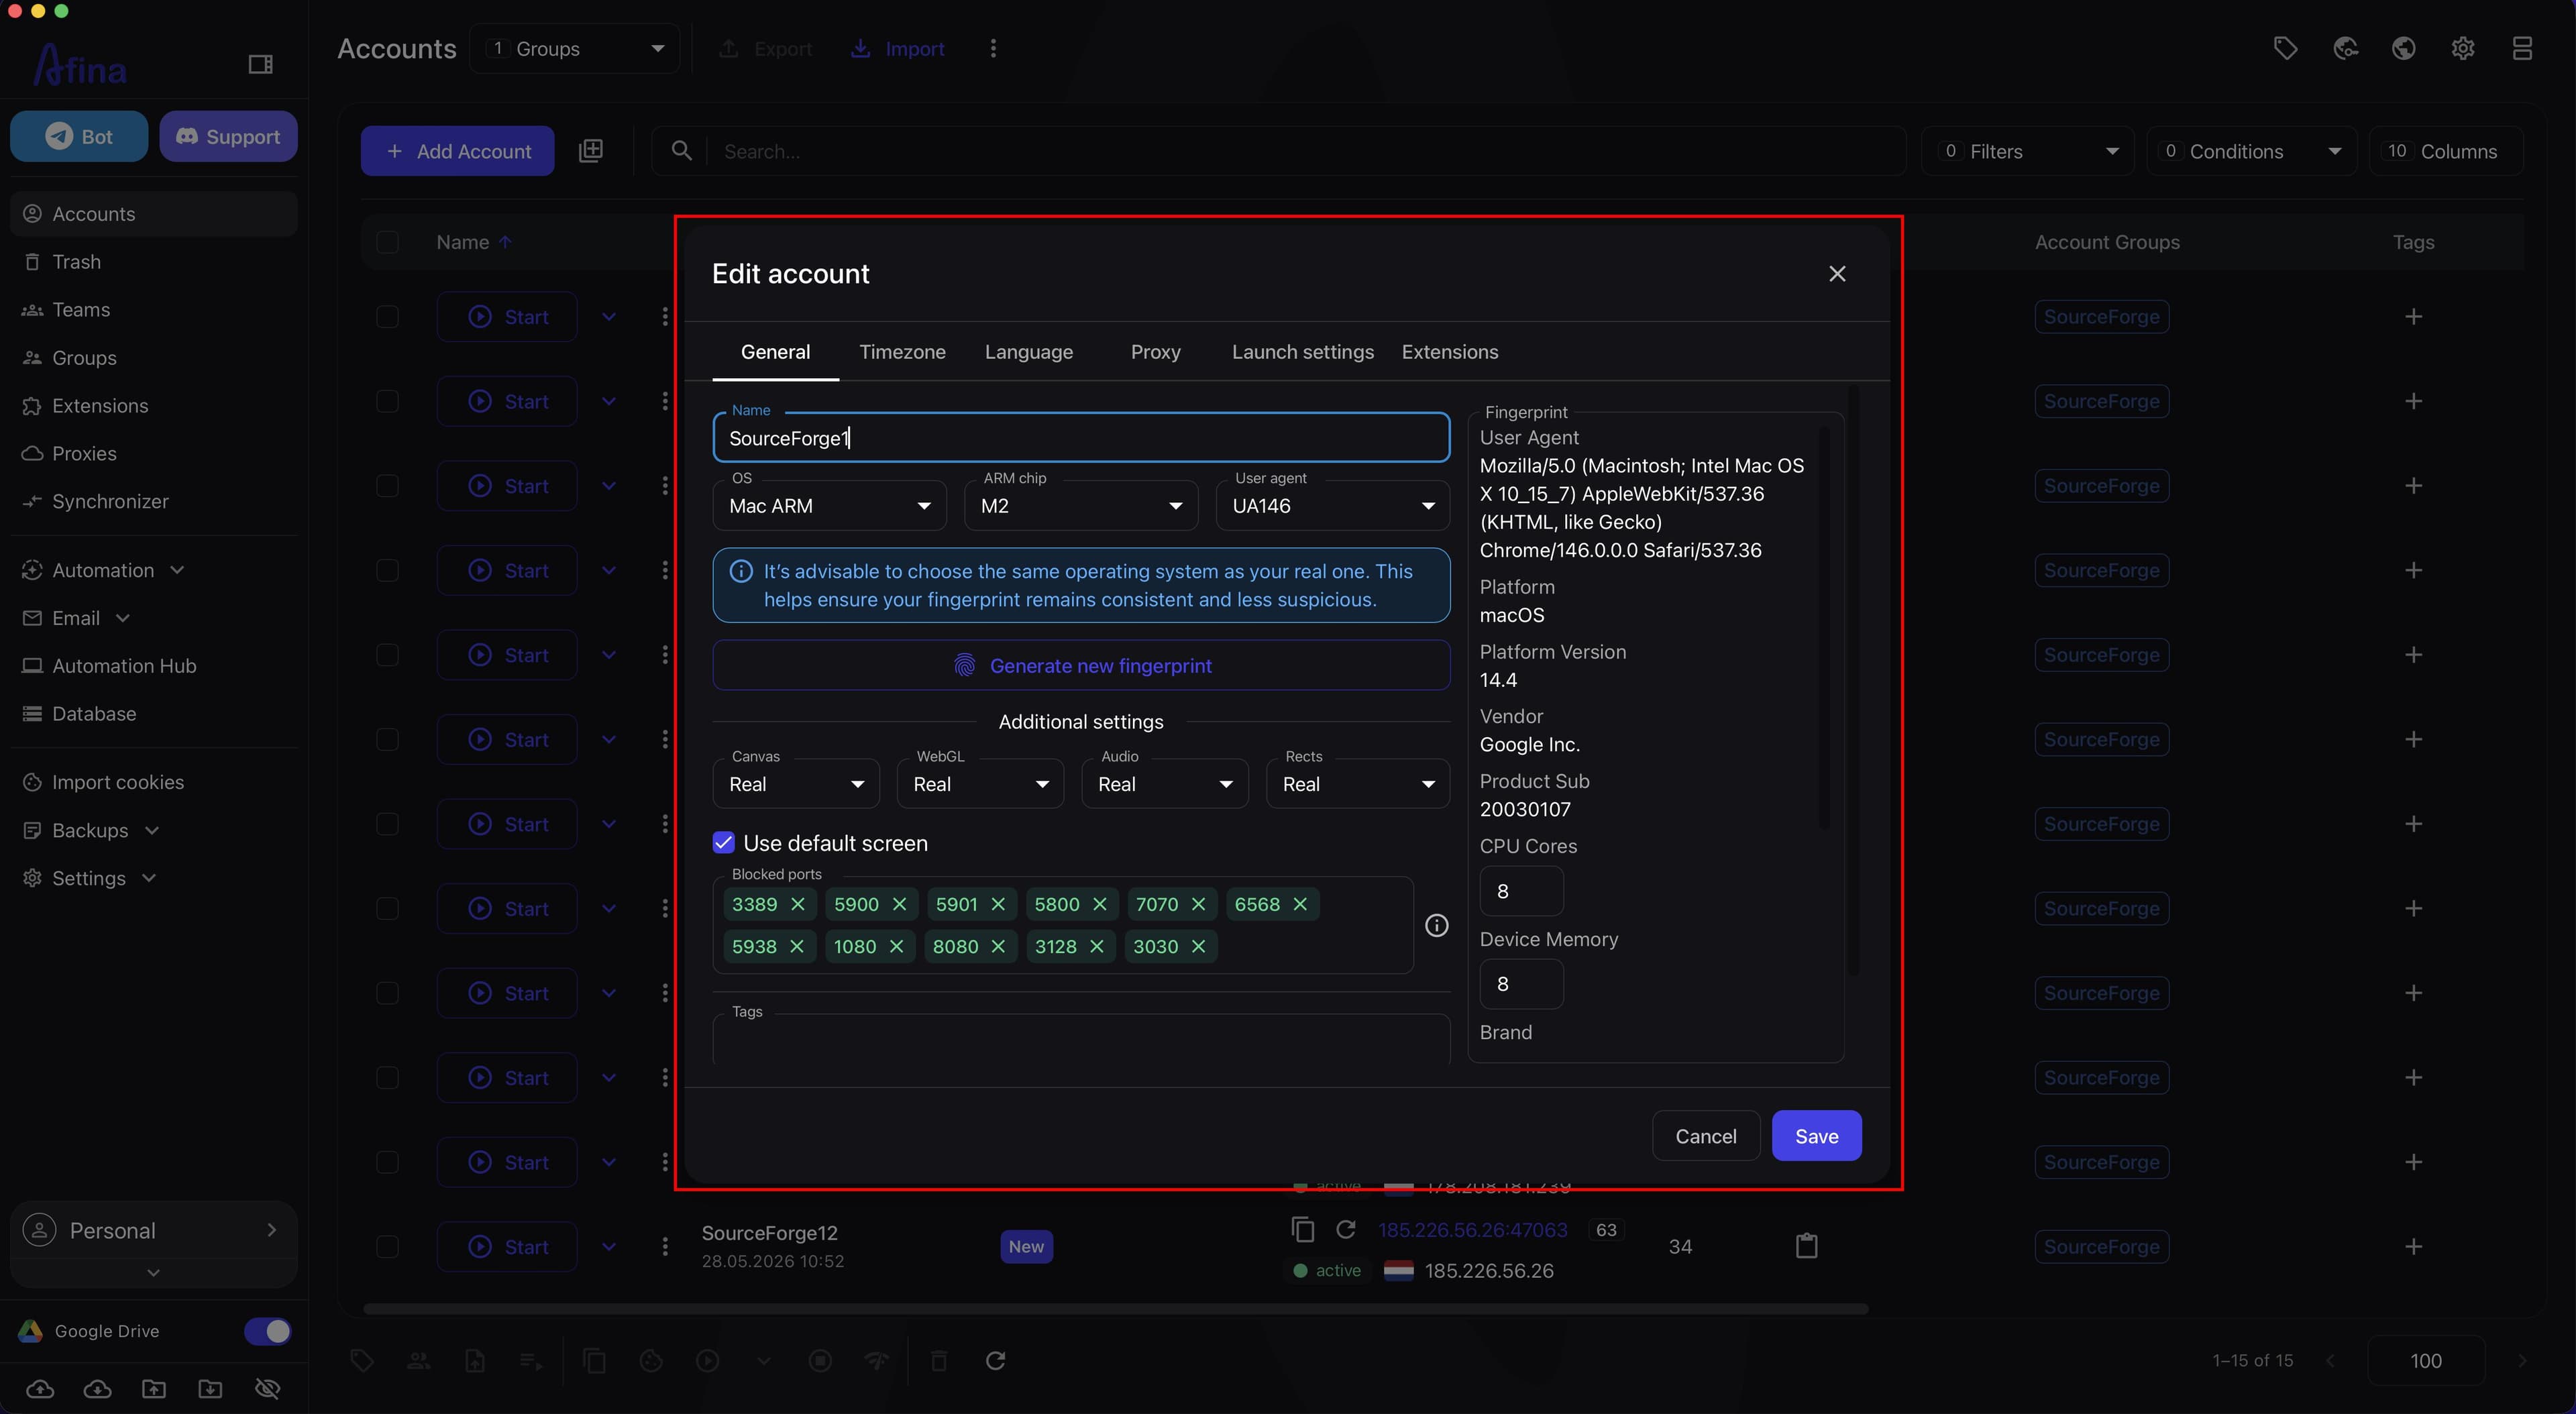Open the Canvas dropdown
Image resolution: width=2576 pixels, height=1414 pixels.
796,784
